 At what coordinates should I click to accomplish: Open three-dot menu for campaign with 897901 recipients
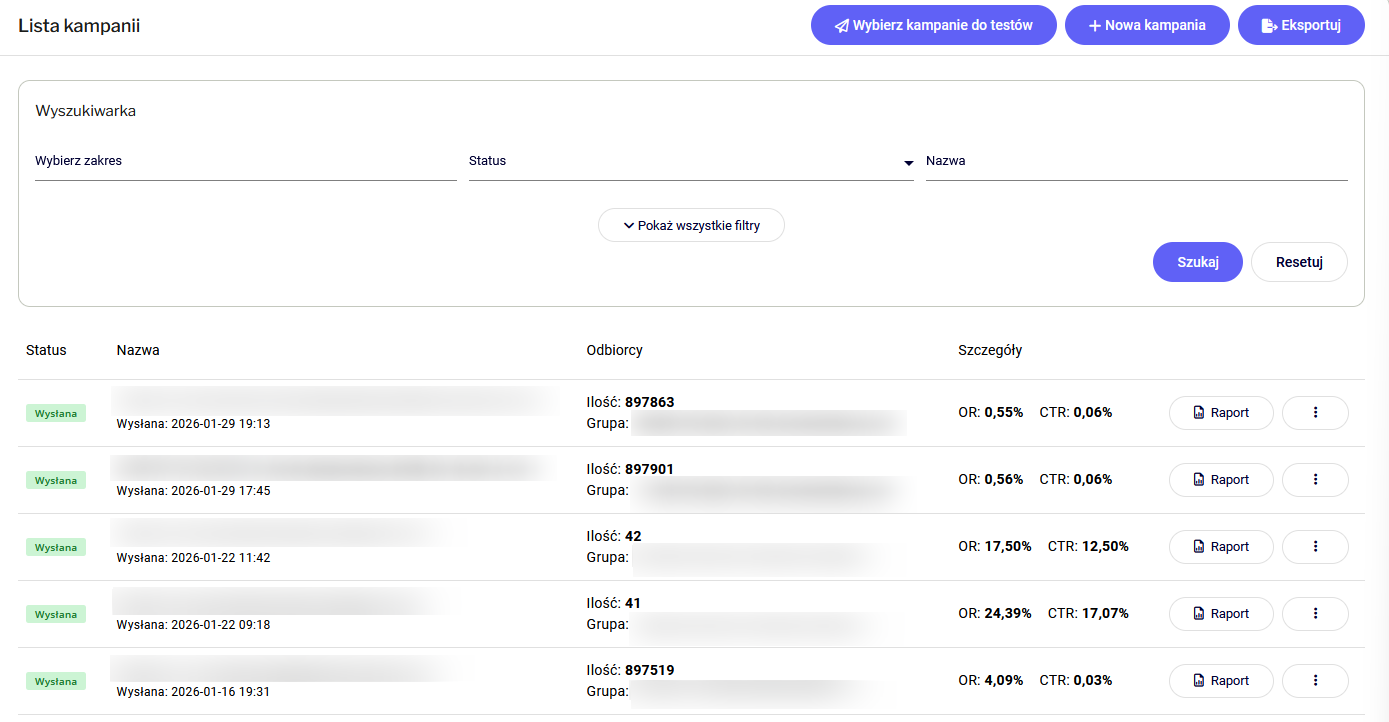[x=1315, y=480]
